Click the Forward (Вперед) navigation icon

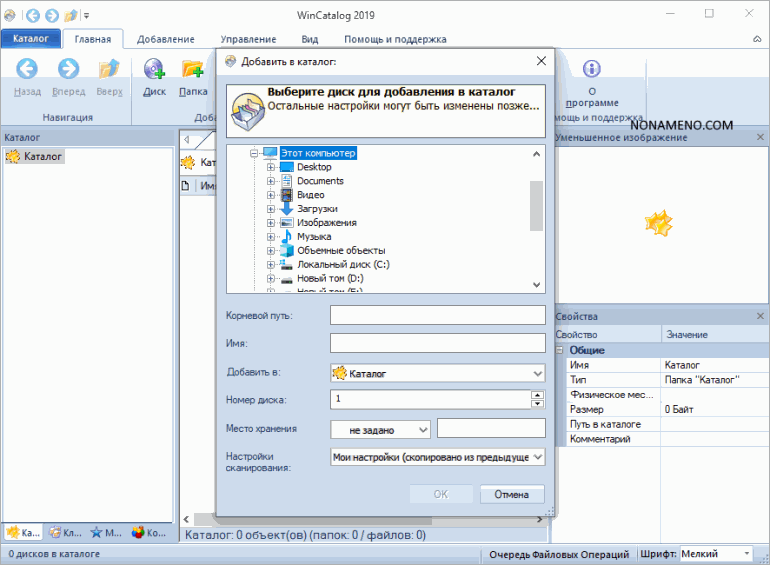(68, 69)
